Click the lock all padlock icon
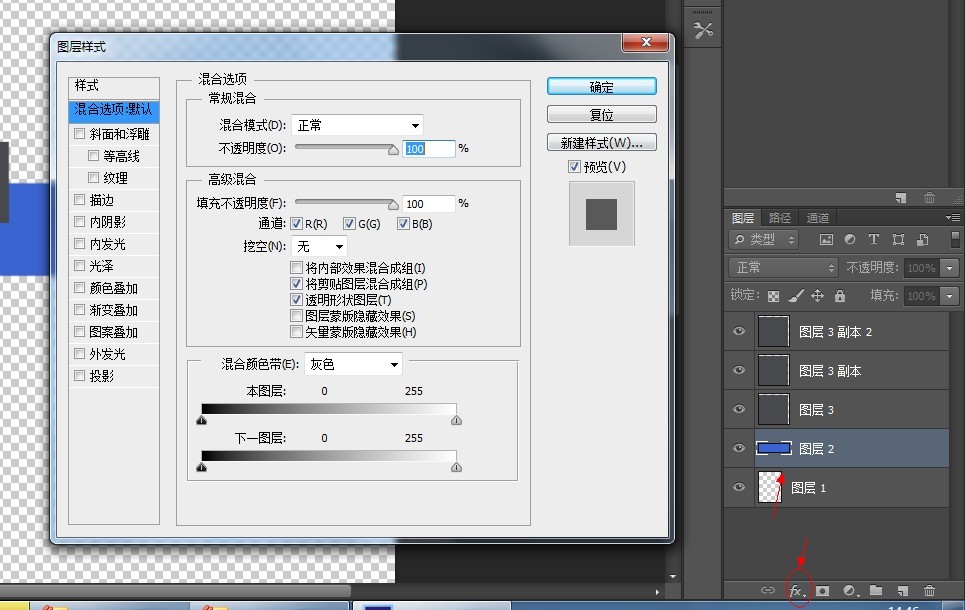Image resolution: width=965 pixels, height=610 pixels. [839, 296]
